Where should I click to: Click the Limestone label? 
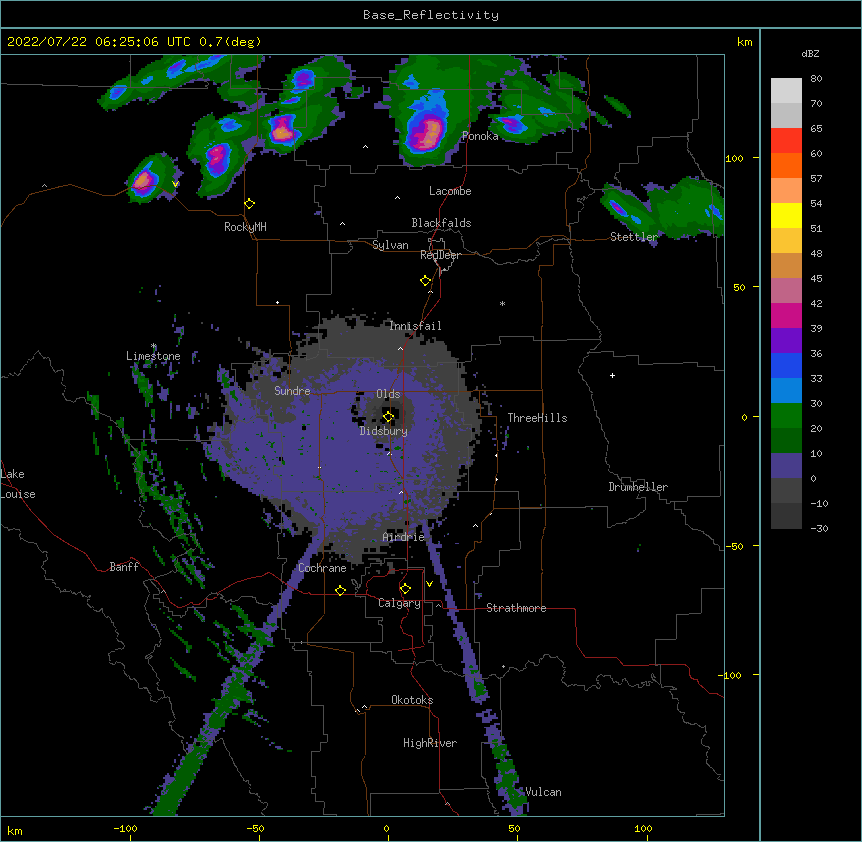point(153,356)
